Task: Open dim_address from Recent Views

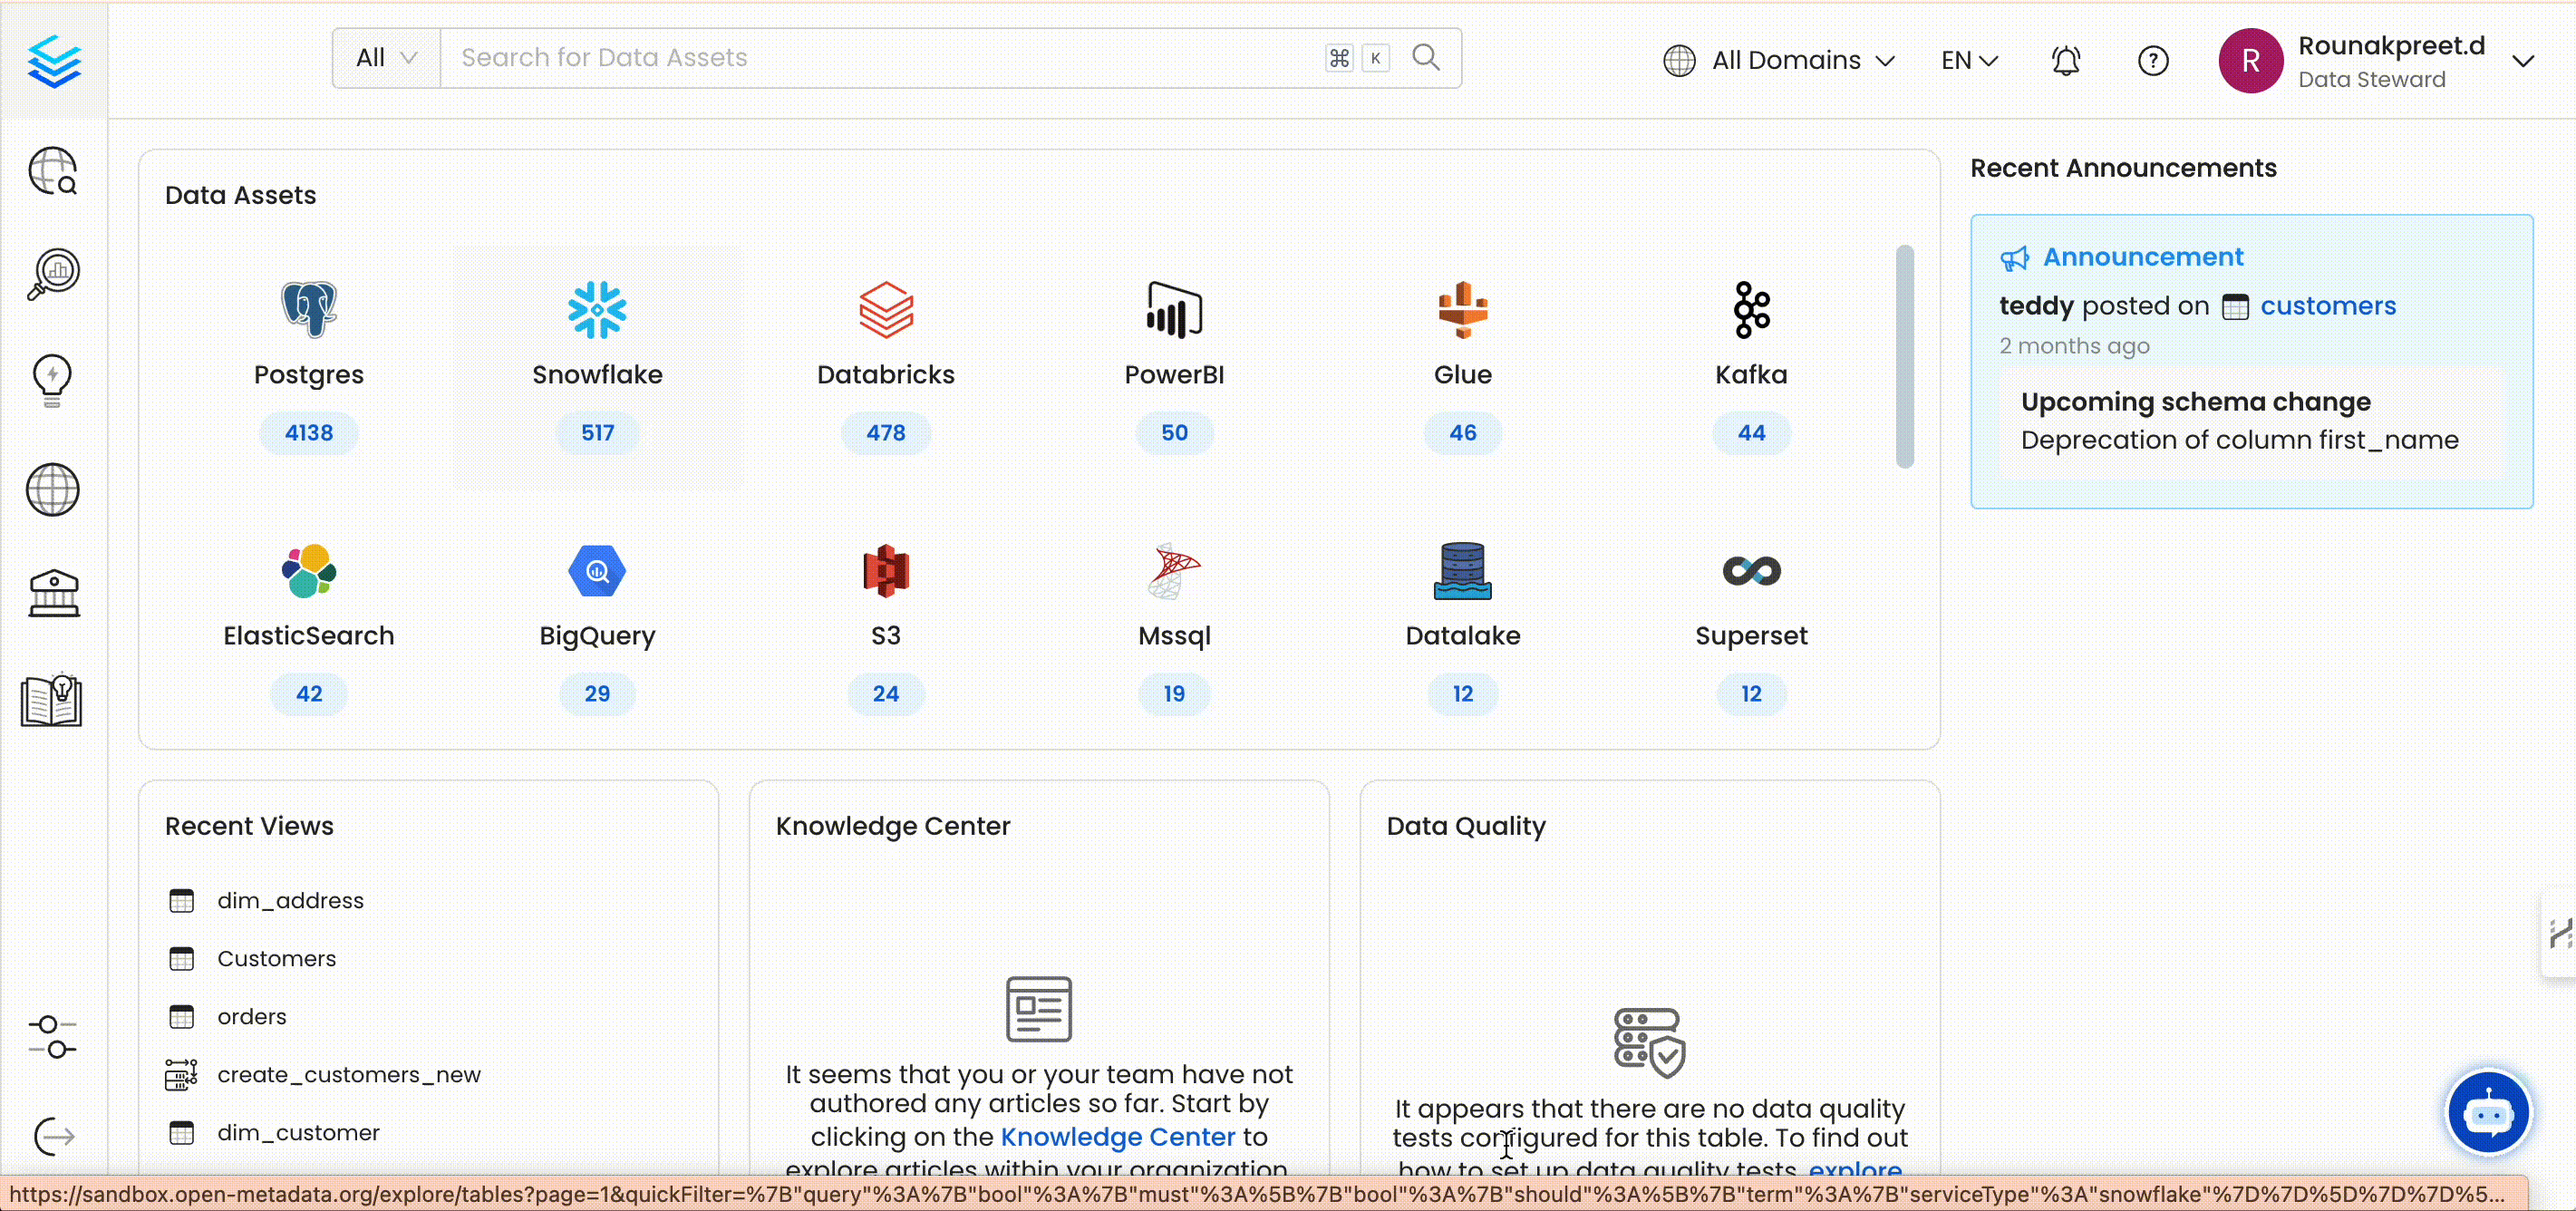Action: pyautogui.click(x=290, y=900)
